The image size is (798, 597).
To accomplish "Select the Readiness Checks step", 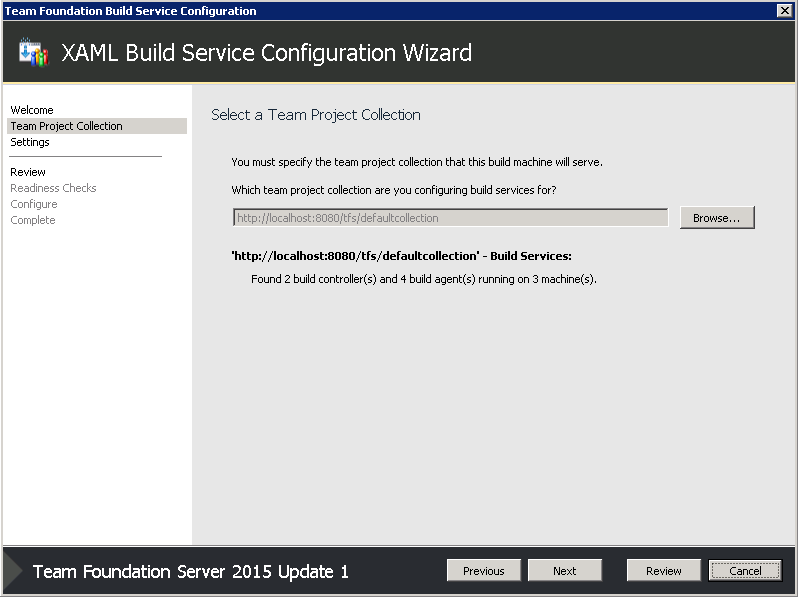I will [53, 188].
